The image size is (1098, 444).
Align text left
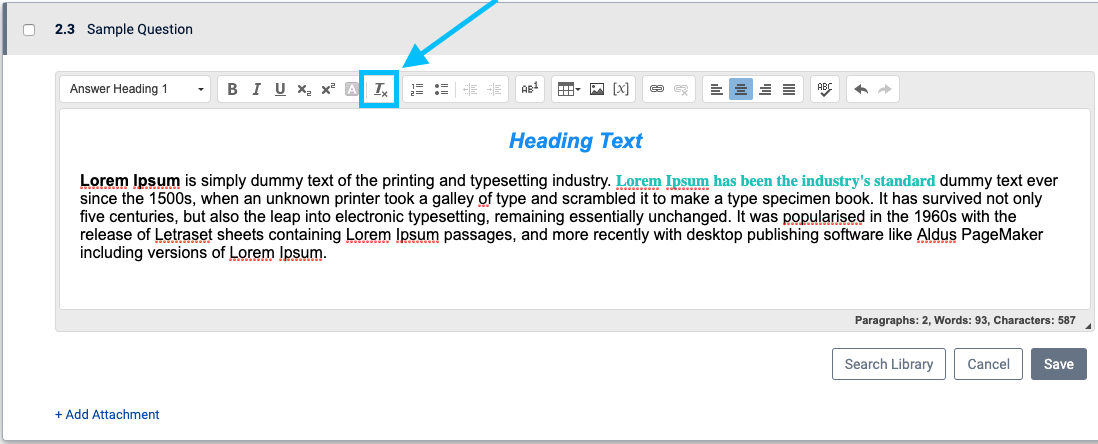[x=716, y=89]
